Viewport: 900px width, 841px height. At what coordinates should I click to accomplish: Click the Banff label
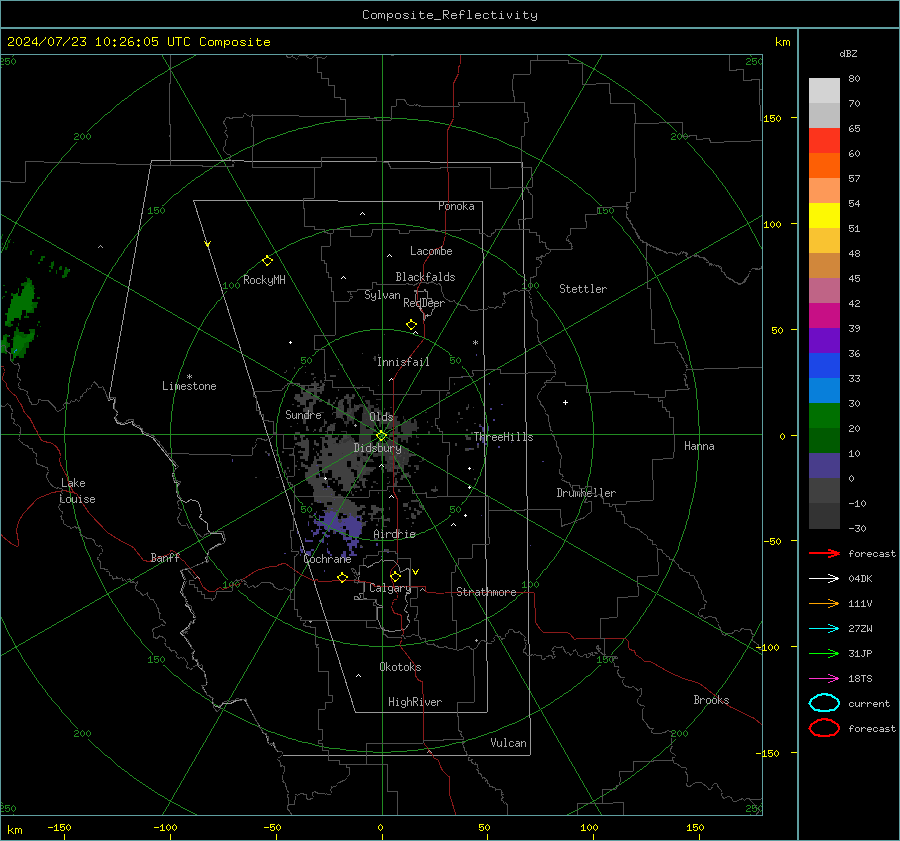click(x=165, y=558)
